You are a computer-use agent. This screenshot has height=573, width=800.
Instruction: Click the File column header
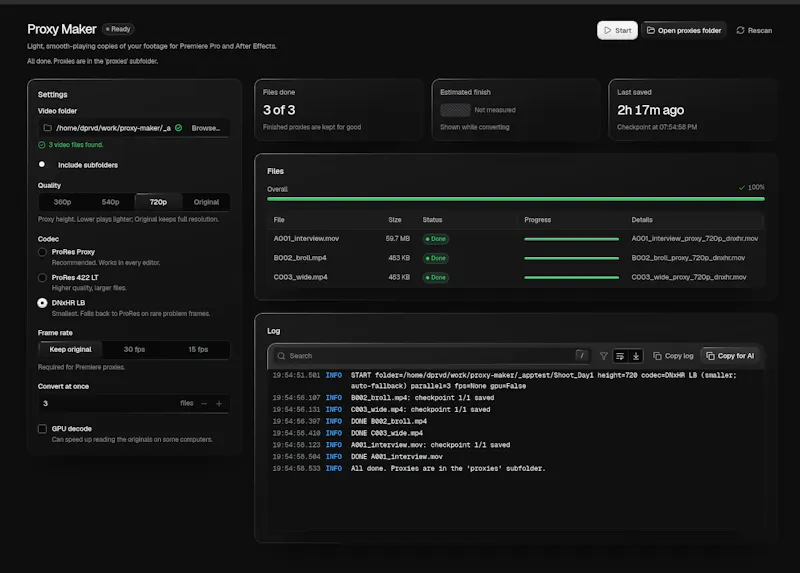[x=279, y=220]
